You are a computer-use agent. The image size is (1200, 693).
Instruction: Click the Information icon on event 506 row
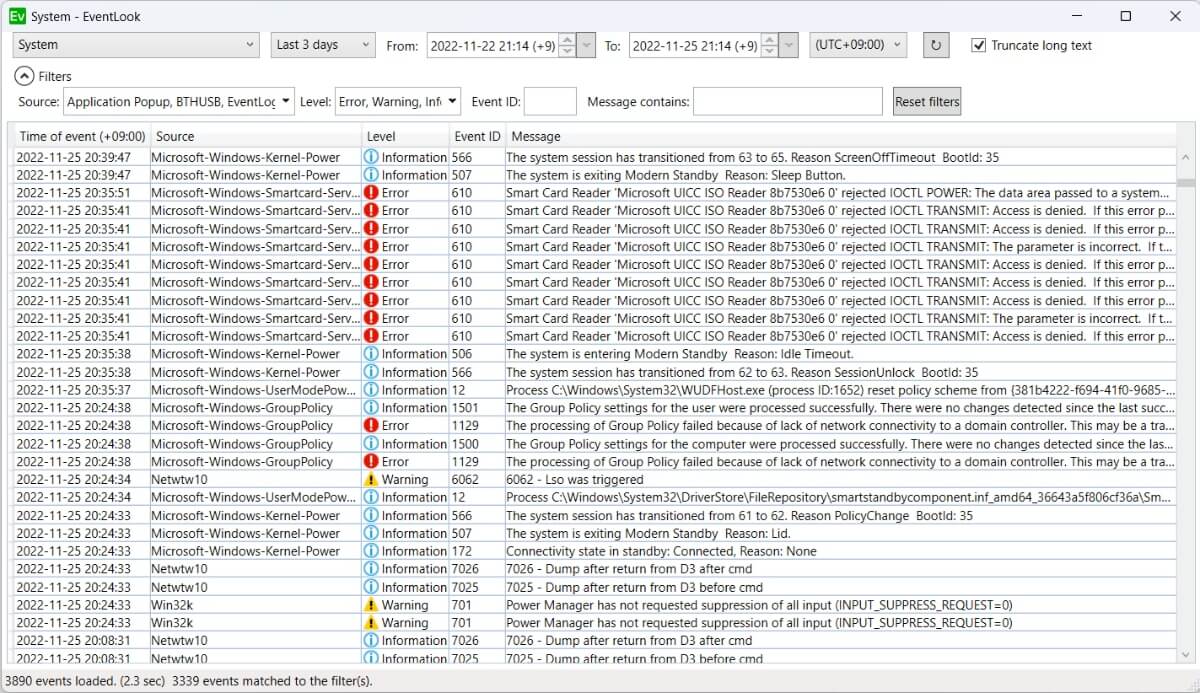[371, 354]
